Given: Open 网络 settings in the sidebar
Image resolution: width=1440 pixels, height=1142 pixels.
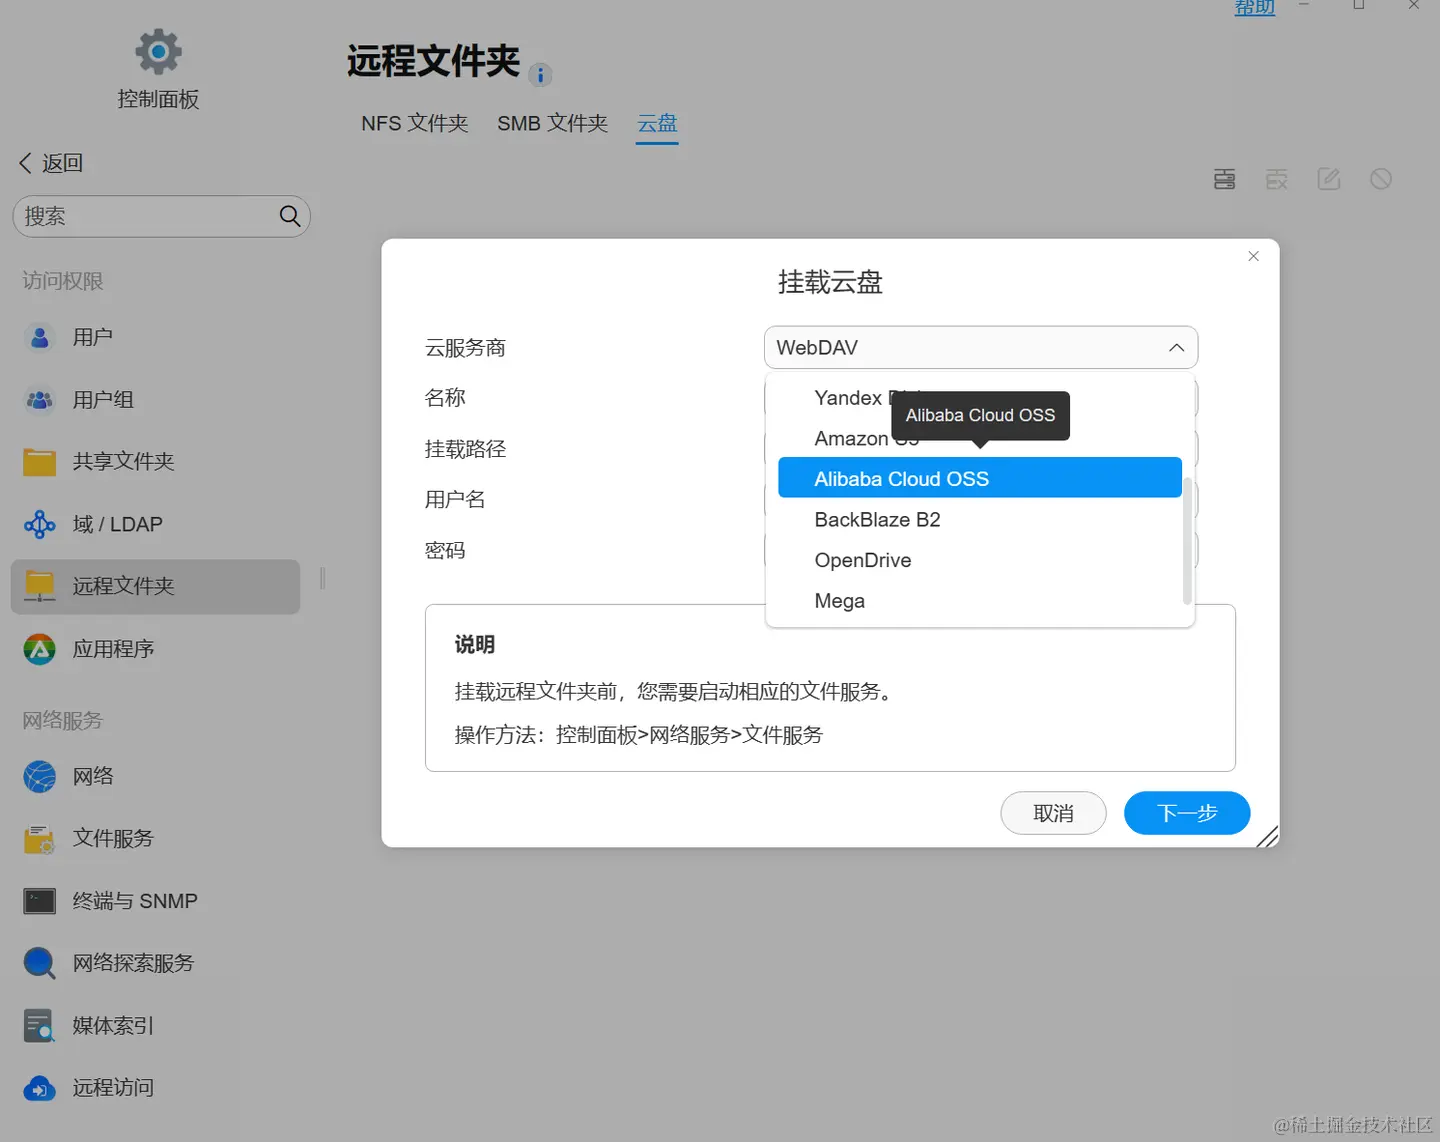Looking at the screenshot, I should click(x=155, y=776).
